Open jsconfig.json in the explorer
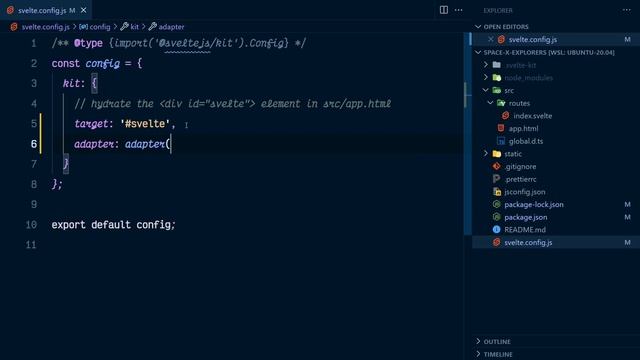The image size is (640, 360). coord(524,192)
